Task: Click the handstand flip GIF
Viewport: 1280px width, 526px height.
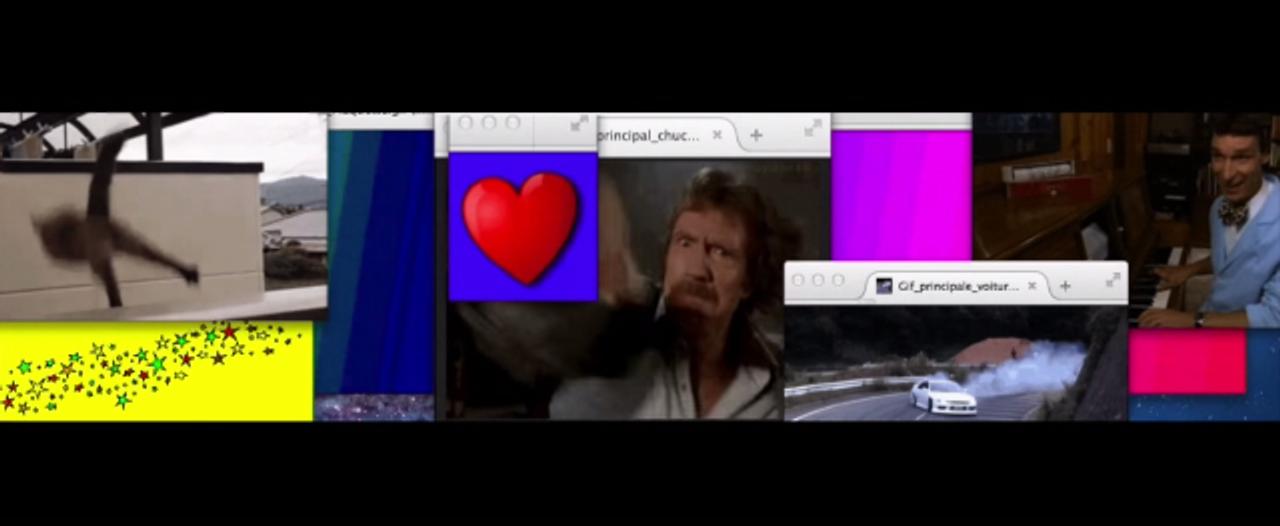Action: click(x=163, y=215)
